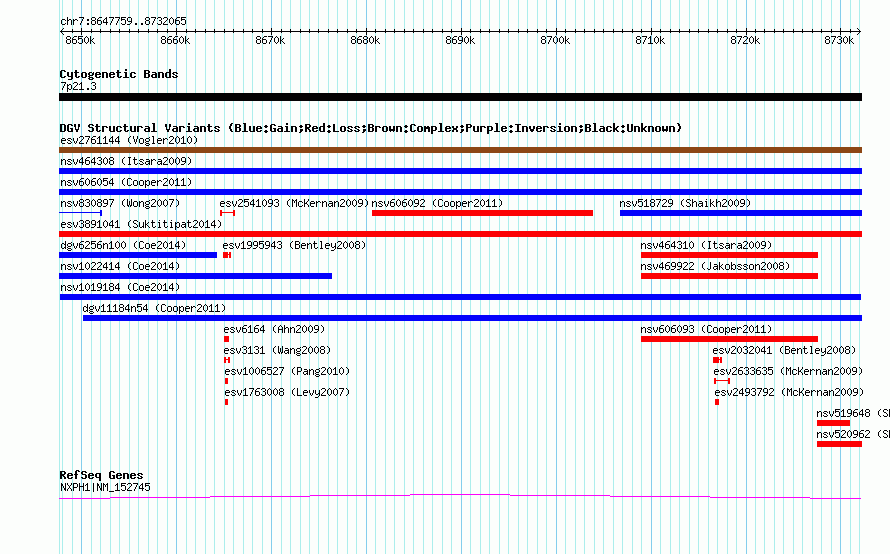Open the esv2633635 (McKernan2009) label

[x=788, y=371]
